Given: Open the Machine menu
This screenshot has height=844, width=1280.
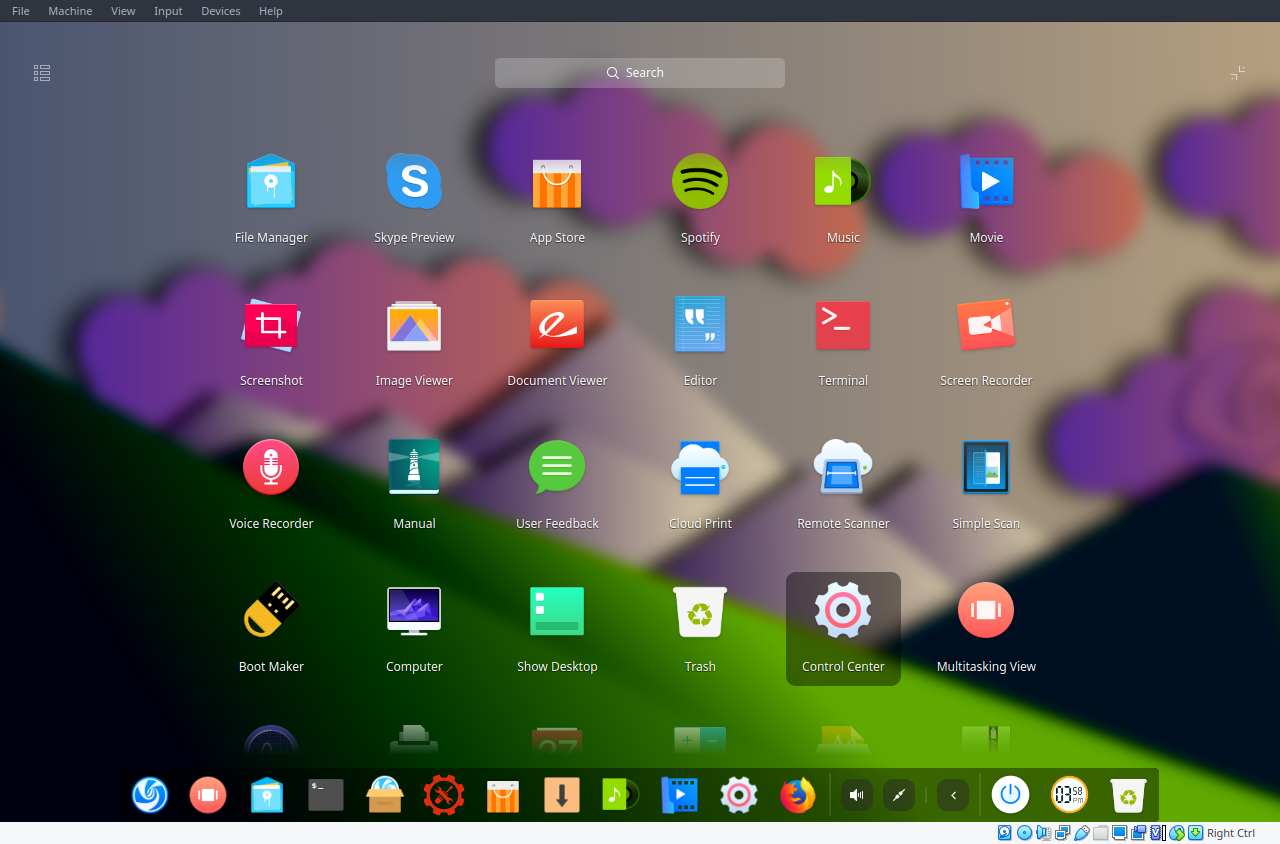Looking at the screenshot, I should [70, 11].
